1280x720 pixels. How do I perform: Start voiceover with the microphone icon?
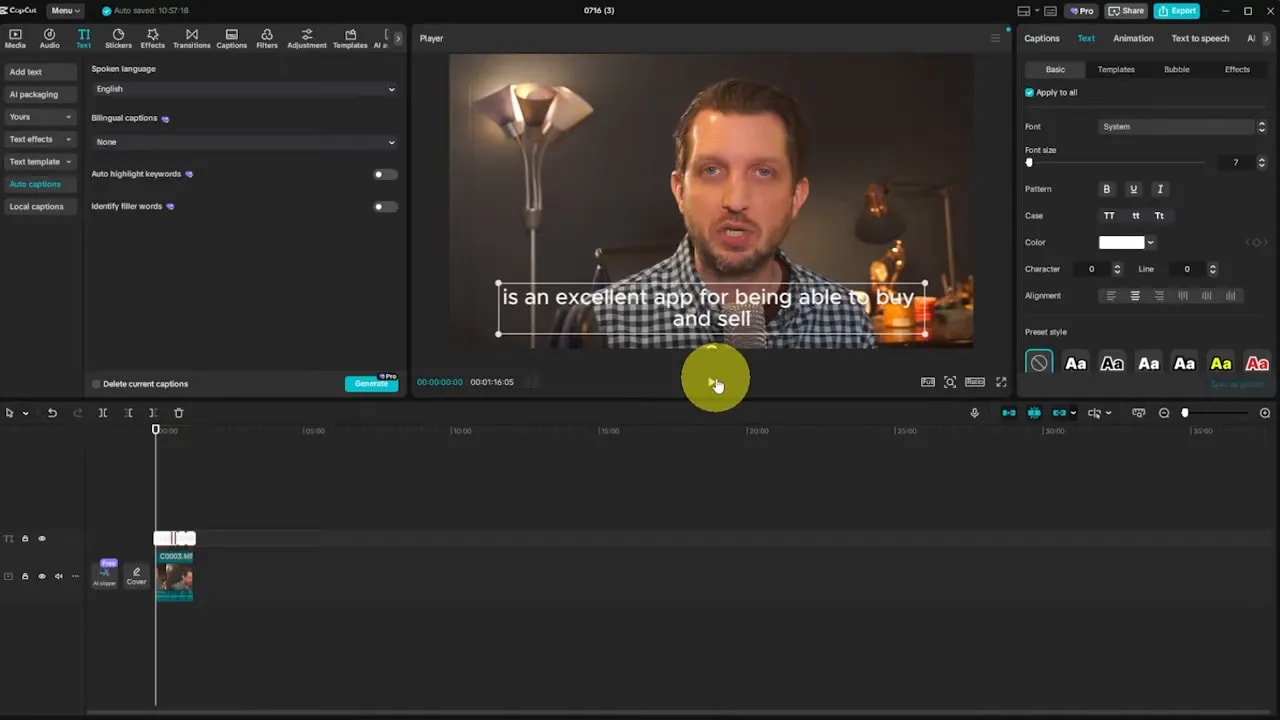coord(974,412)
